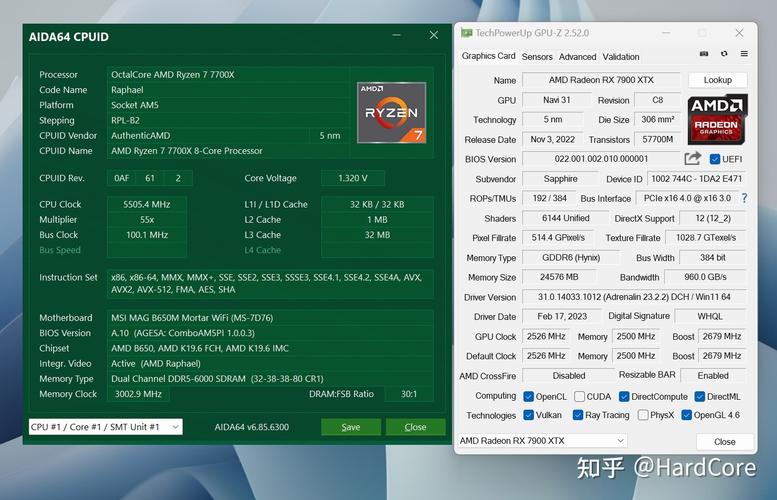Screen dimensions: 777x500
Task: Toggle the OpenCL checkbox
Action: [x=529, y=396]
